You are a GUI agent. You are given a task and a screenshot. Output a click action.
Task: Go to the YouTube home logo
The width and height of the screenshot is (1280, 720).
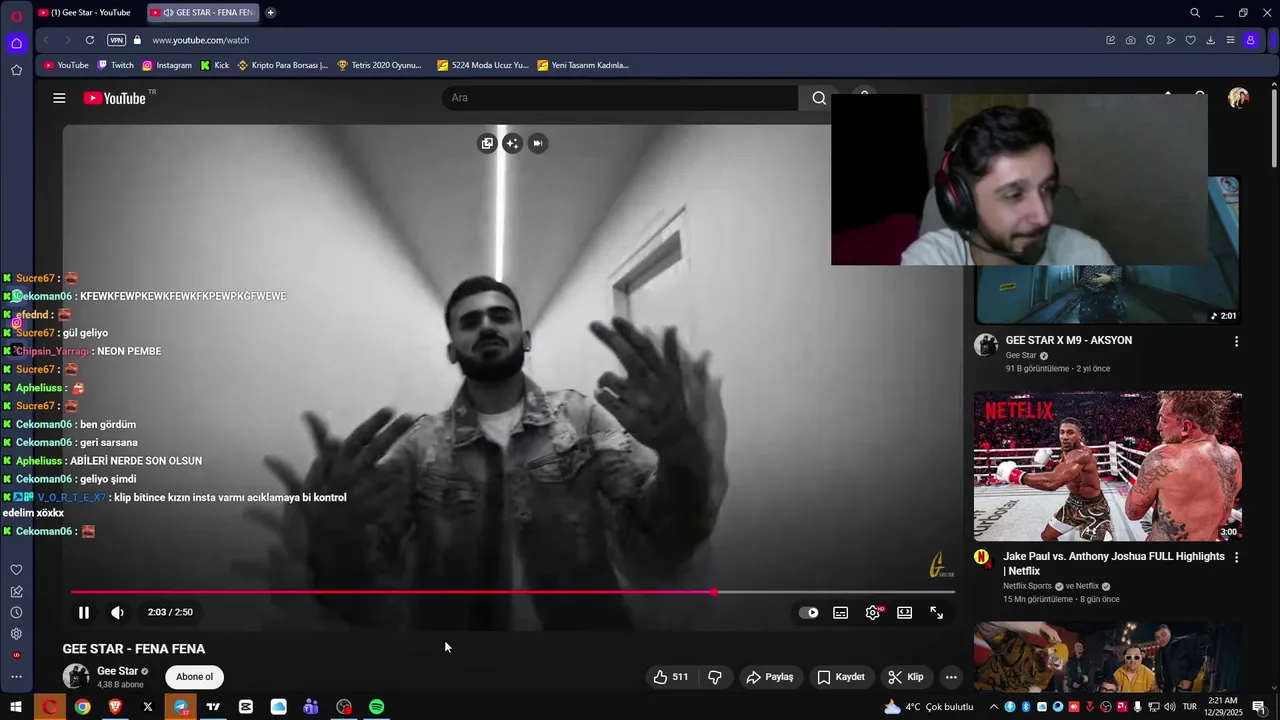tap(115, 98)
